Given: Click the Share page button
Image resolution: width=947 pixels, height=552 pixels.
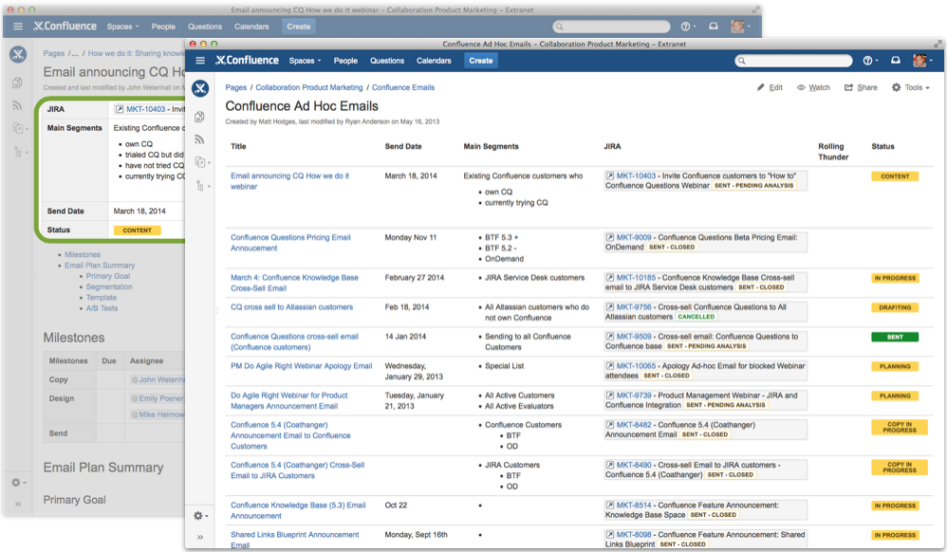Looking at the screenshot, I should coord(861,88).
